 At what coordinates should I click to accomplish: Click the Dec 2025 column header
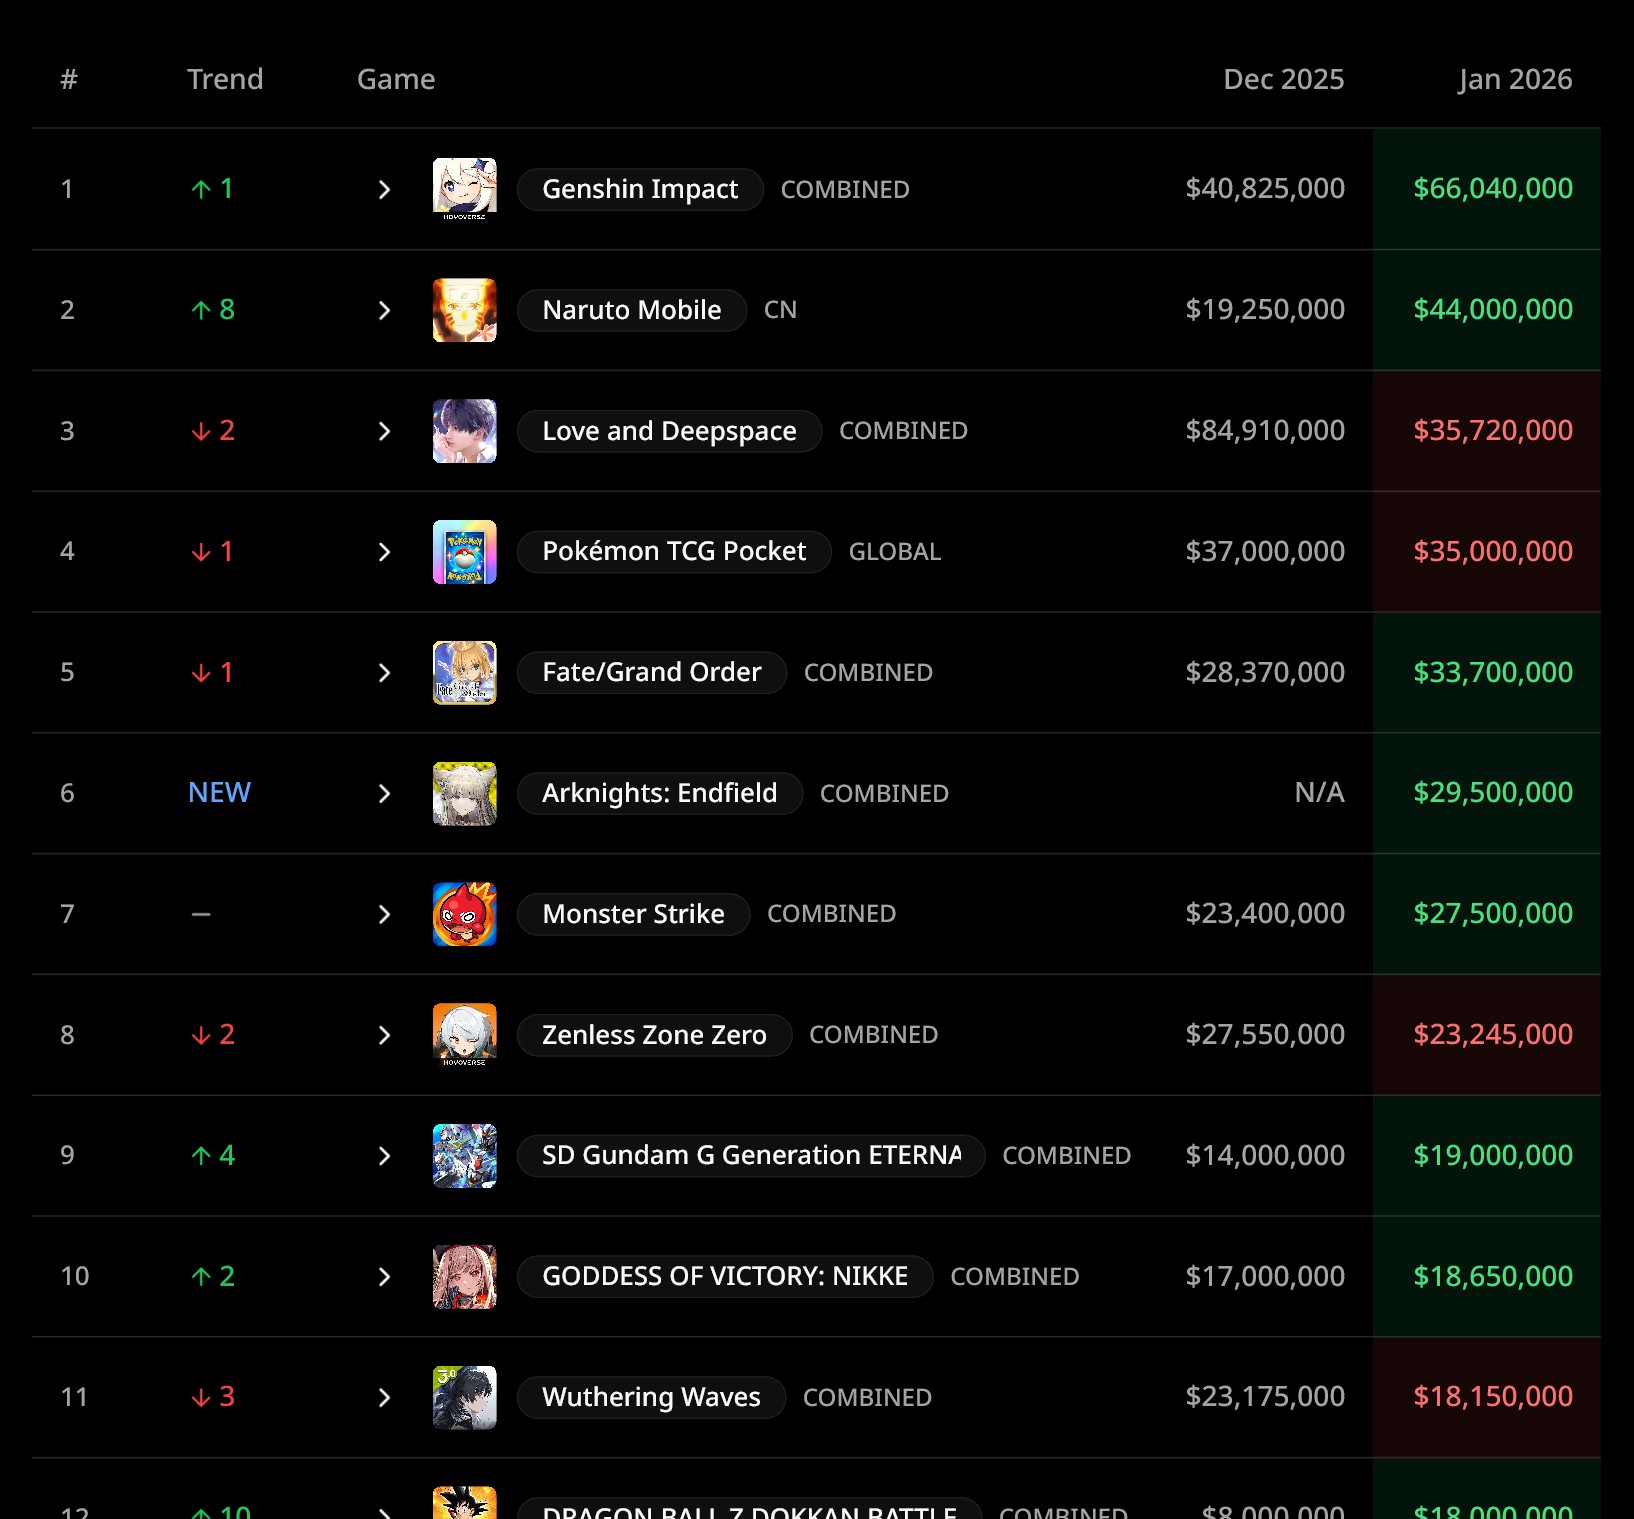pyautogui.click(x=1284, y=80)
